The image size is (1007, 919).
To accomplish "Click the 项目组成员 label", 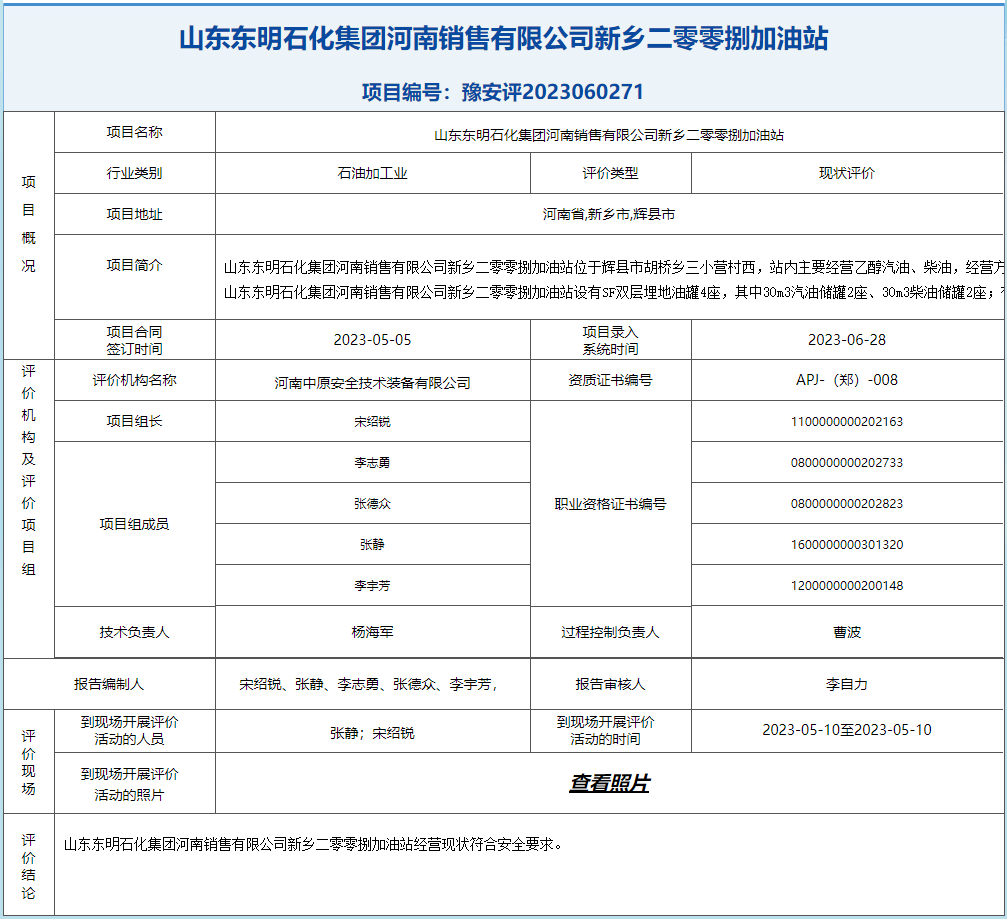I will (x=134, y=524).
